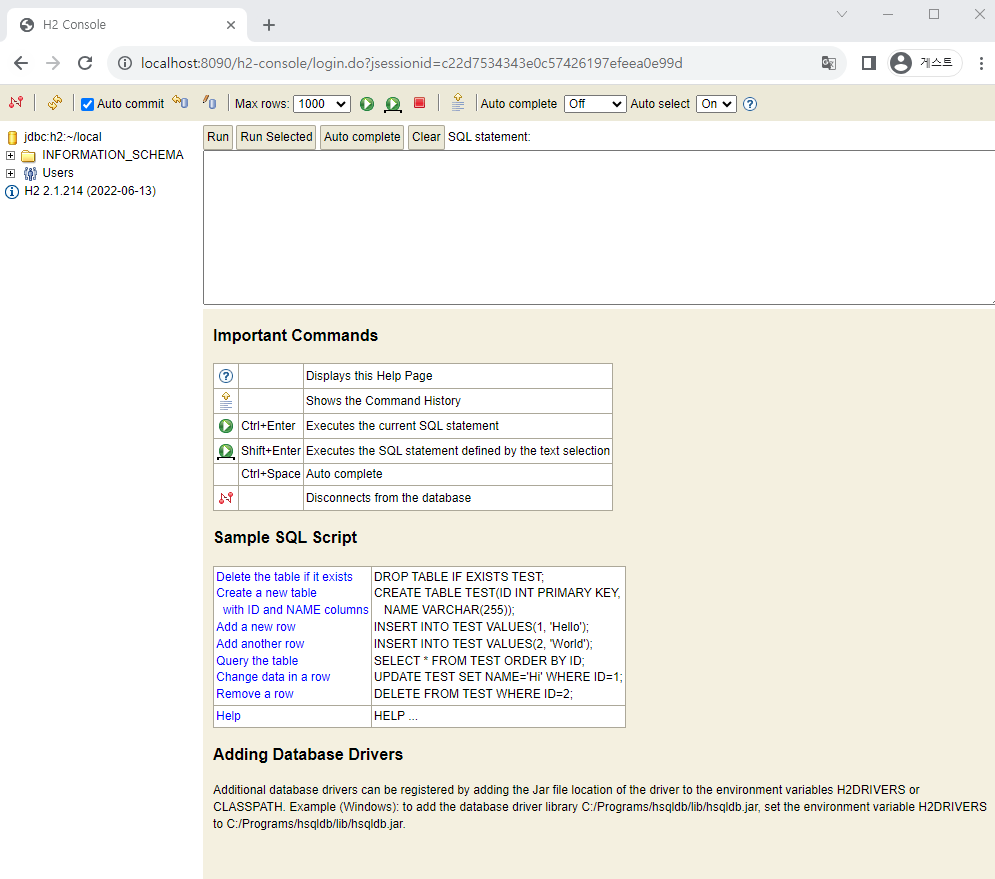Click the Ctrl+Space shortcut cell
Screen dimensions: 995x879
(x=270, y=474)
